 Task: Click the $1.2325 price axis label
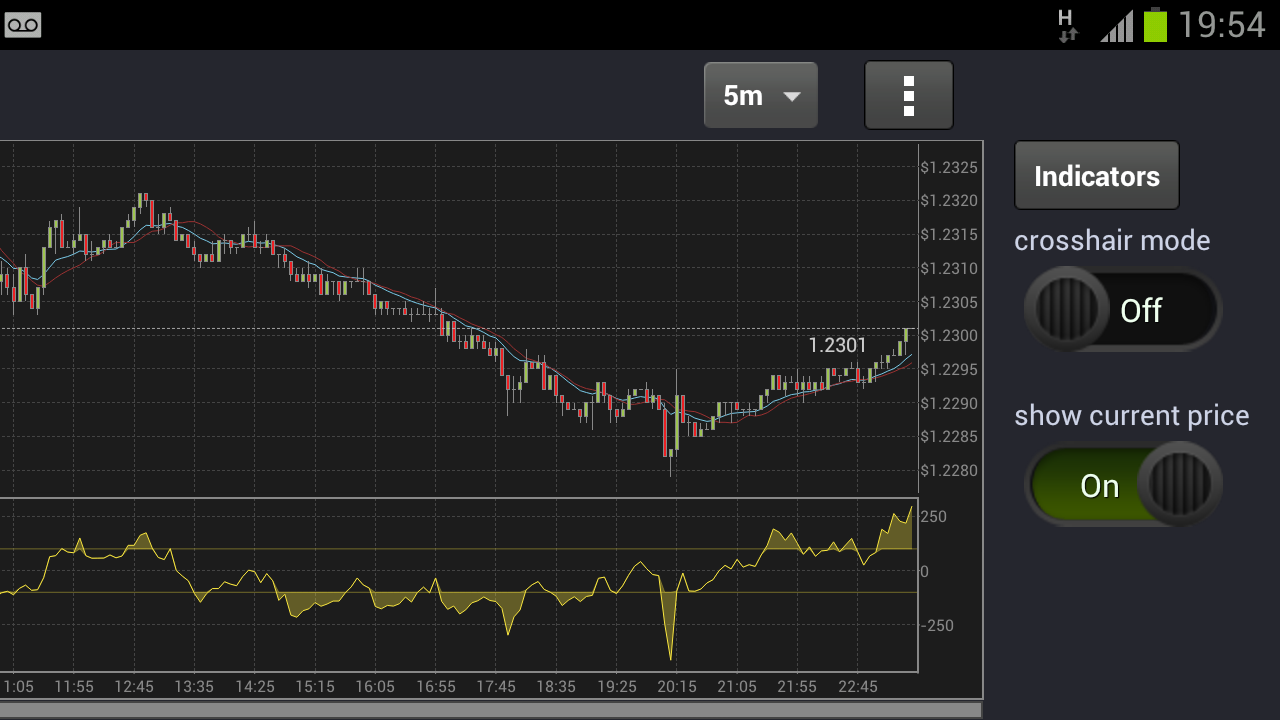click(949, 167)
